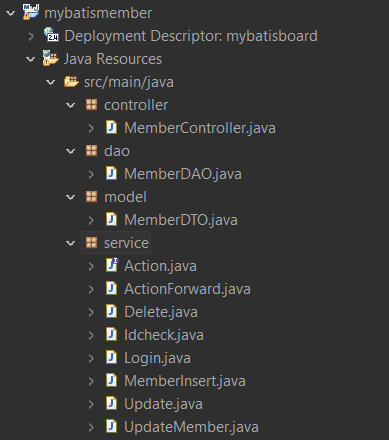Expand Login.java members
Screen dimensions: 389x440
tap(91, 358)
